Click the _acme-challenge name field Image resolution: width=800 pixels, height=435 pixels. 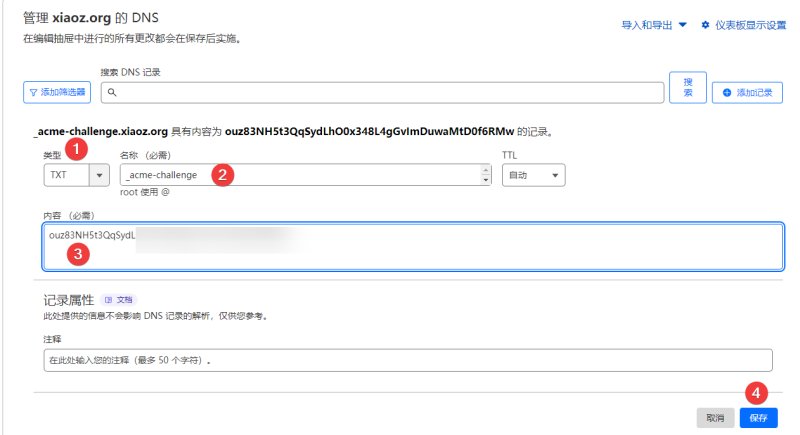[306, 175]
